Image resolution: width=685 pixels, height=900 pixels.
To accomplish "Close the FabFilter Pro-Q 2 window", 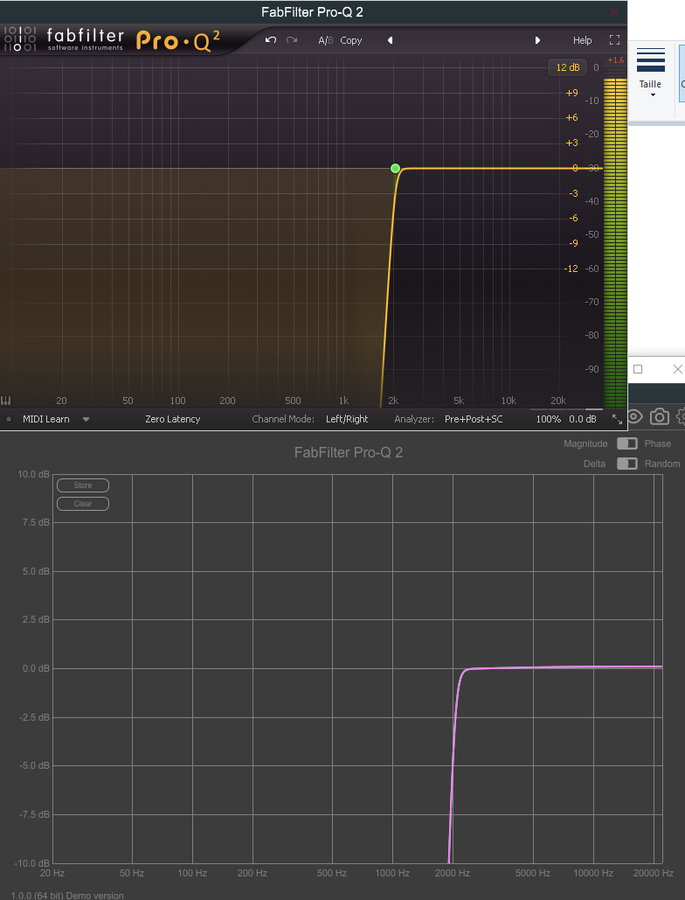I will point(613,12).
